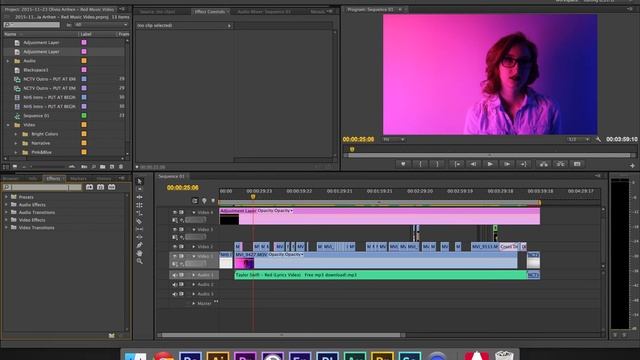Click the New Item icon in the Project panel
This screenshot has height=360, width=640.
112,167
